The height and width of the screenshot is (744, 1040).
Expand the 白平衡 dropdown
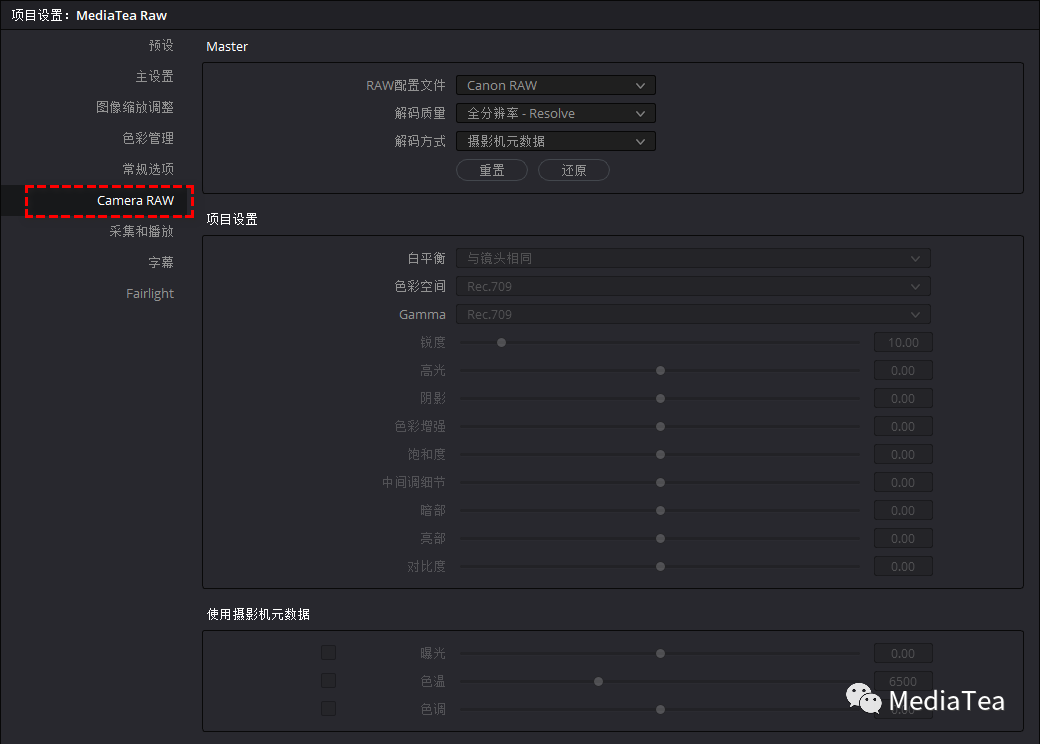pos(693,258)
